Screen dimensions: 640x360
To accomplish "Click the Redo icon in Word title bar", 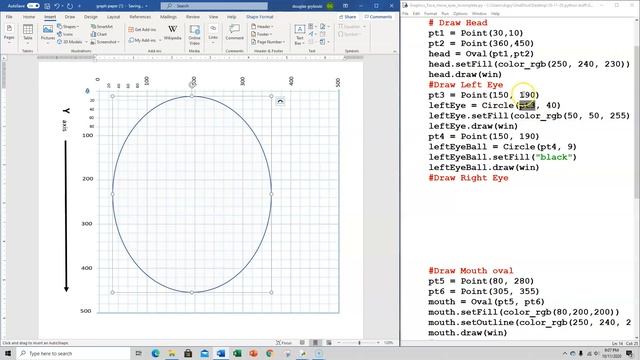I will point(70,6).
